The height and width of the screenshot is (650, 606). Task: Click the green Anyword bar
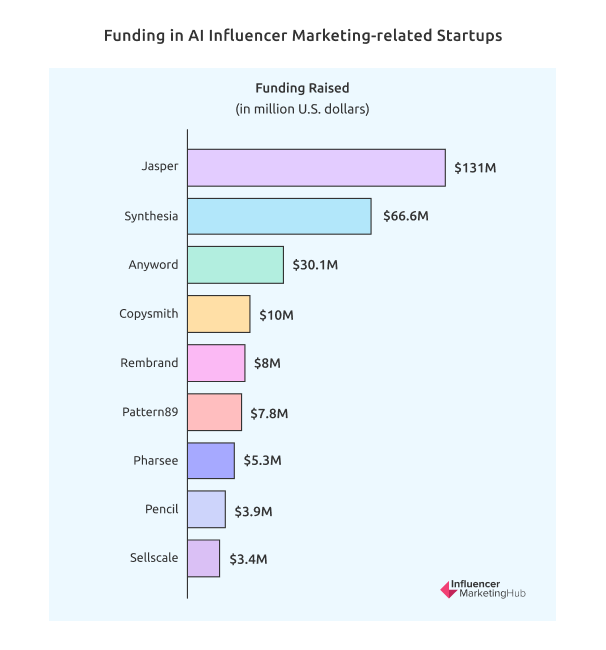point(235,265)
